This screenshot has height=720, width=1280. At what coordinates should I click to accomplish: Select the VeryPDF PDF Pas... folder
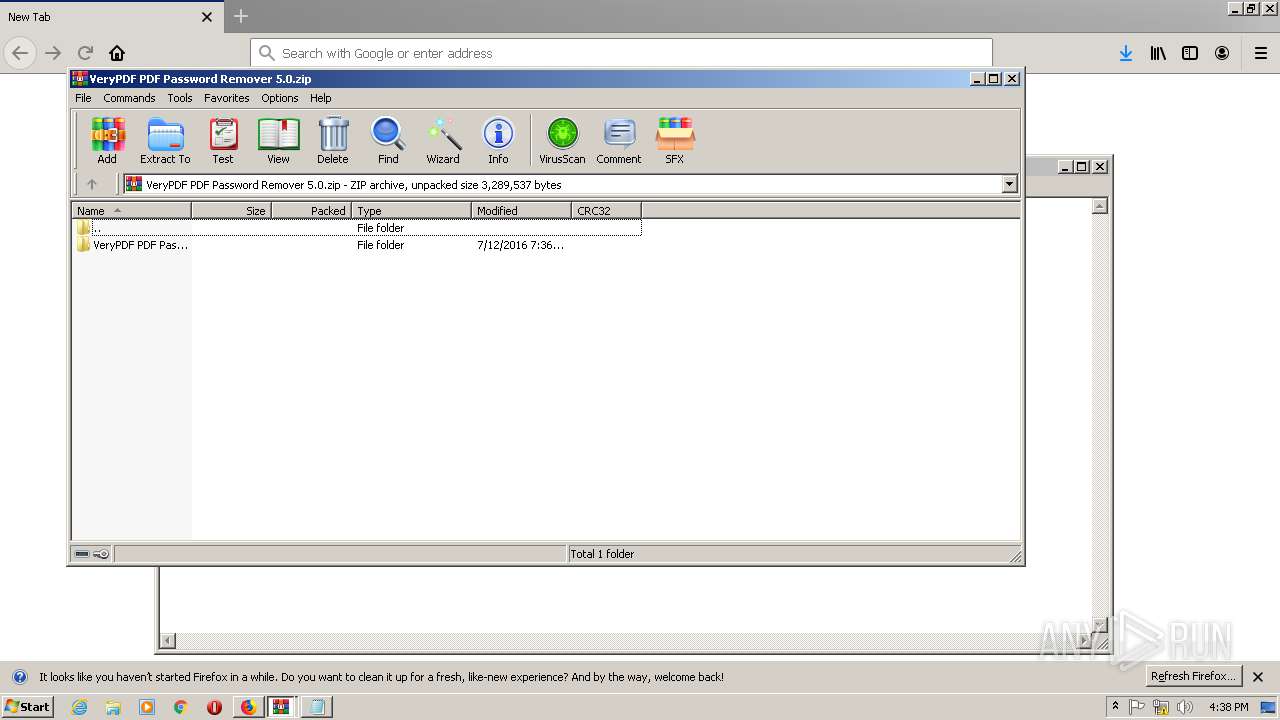tap(132, 245)
